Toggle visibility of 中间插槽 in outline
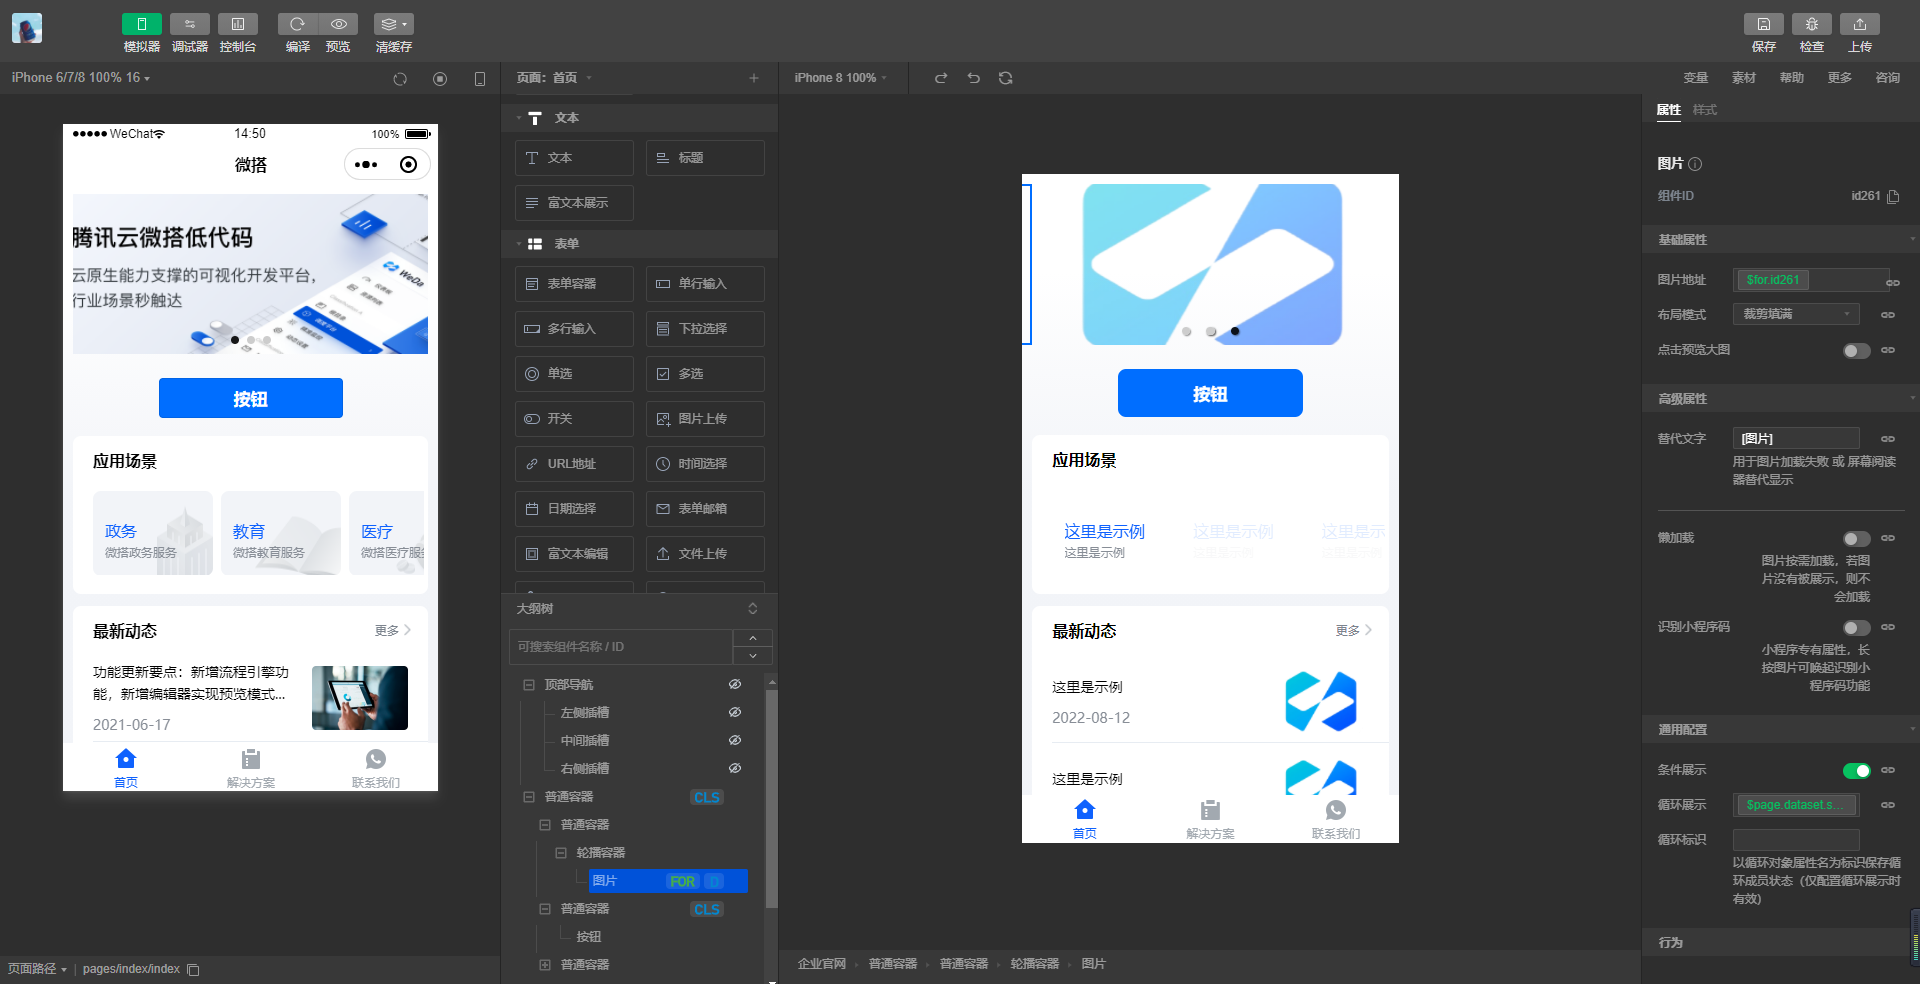 click(735, 741)
